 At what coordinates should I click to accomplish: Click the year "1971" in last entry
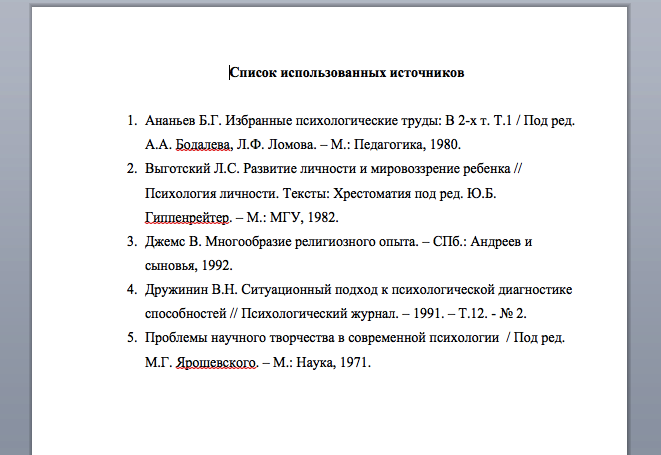point(354,363)
